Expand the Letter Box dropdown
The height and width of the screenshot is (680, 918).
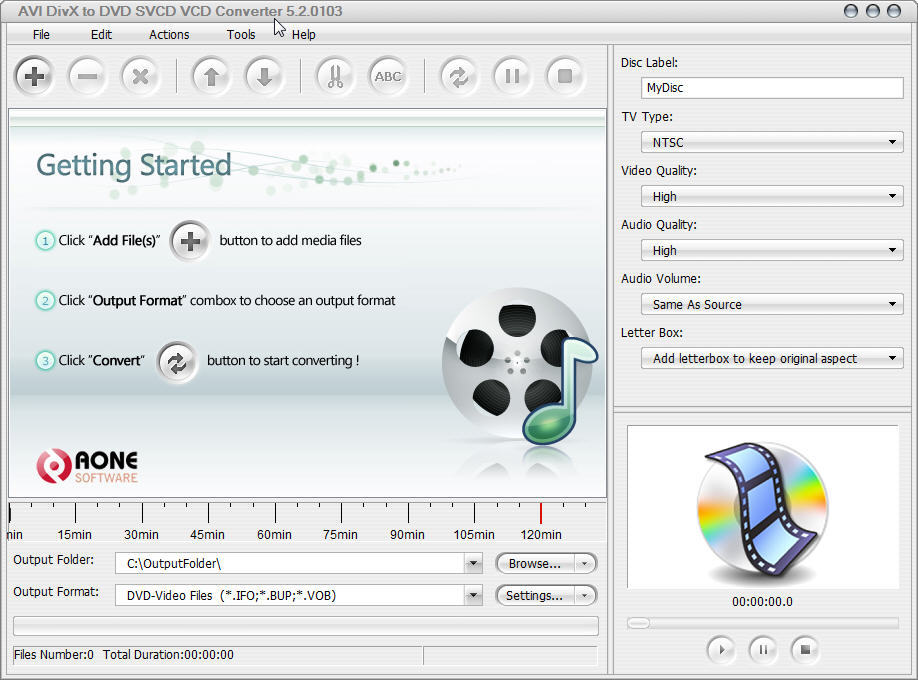coord(772,358)
